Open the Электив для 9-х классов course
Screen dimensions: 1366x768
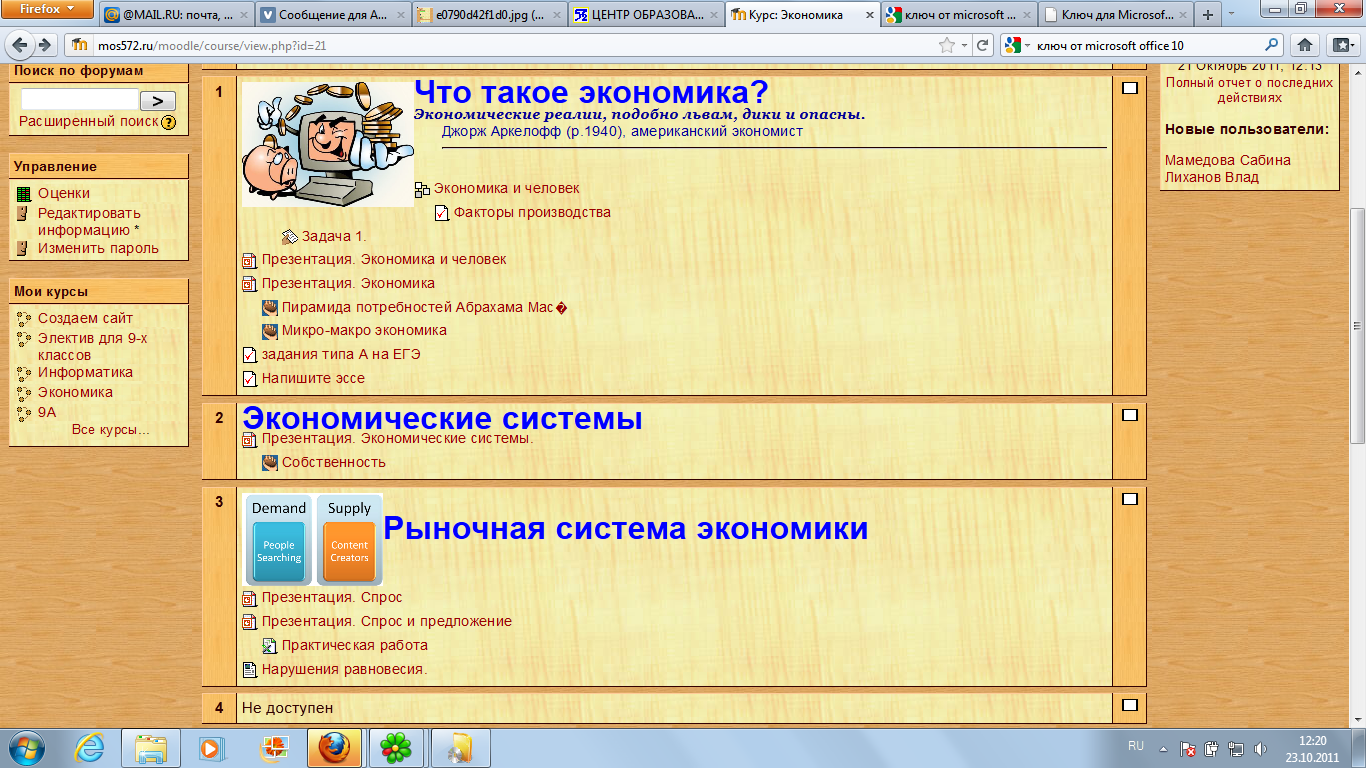93,347
